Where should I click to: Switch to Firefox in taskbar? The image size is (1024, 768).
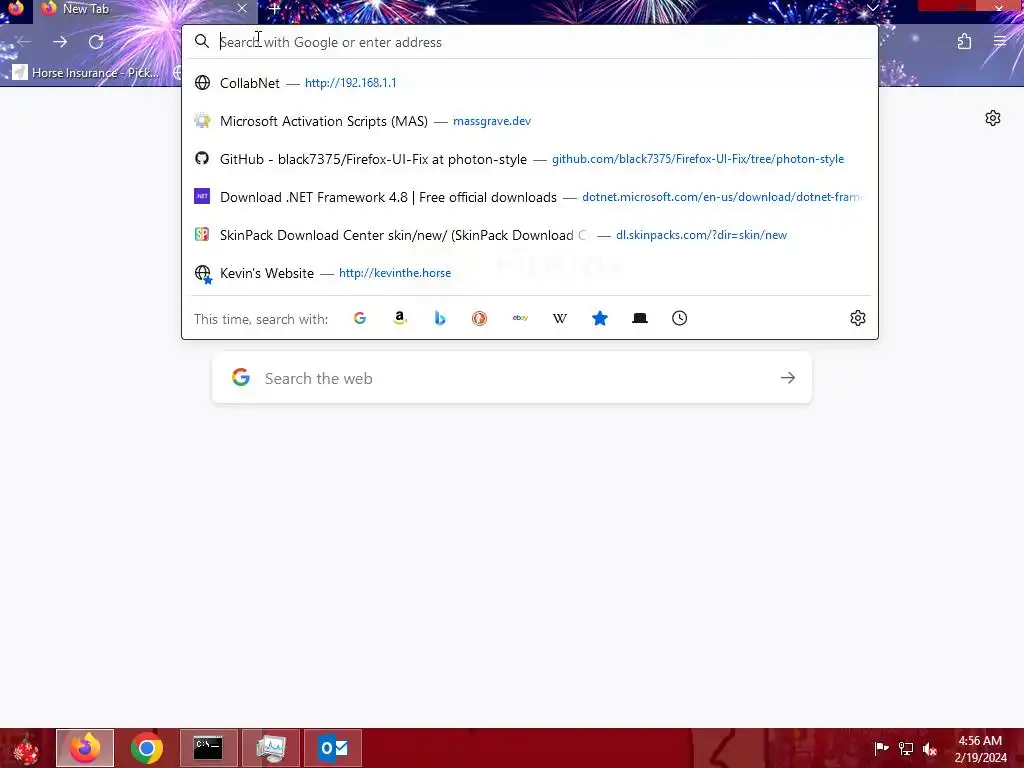click(x=85, y=748)
